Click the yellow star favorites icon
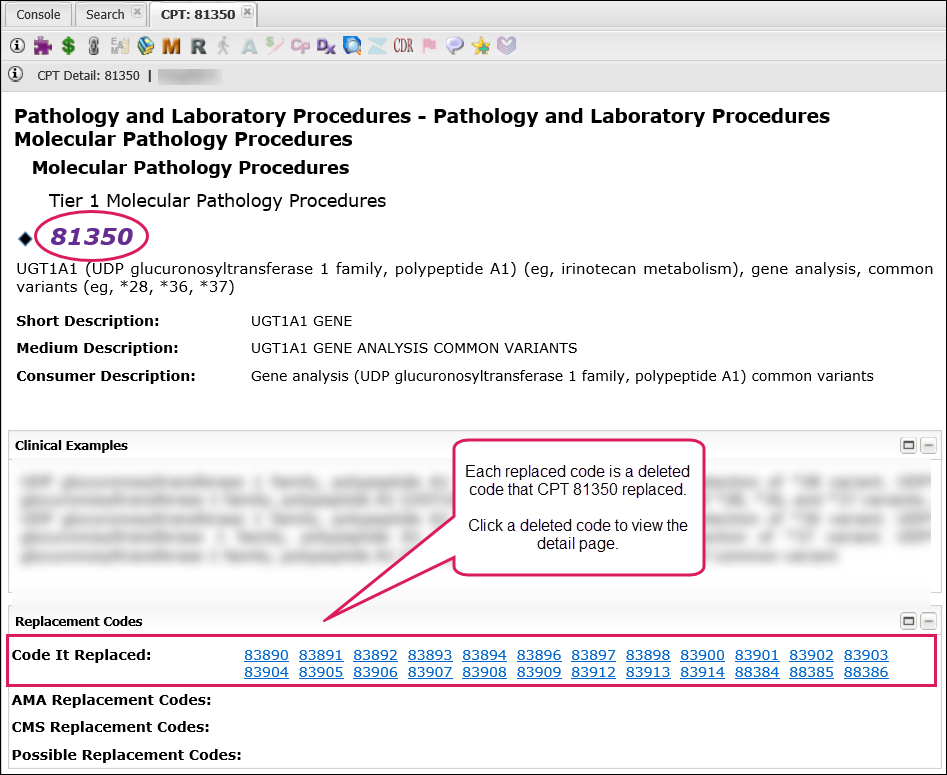The image size is (947, 775). 481,45
